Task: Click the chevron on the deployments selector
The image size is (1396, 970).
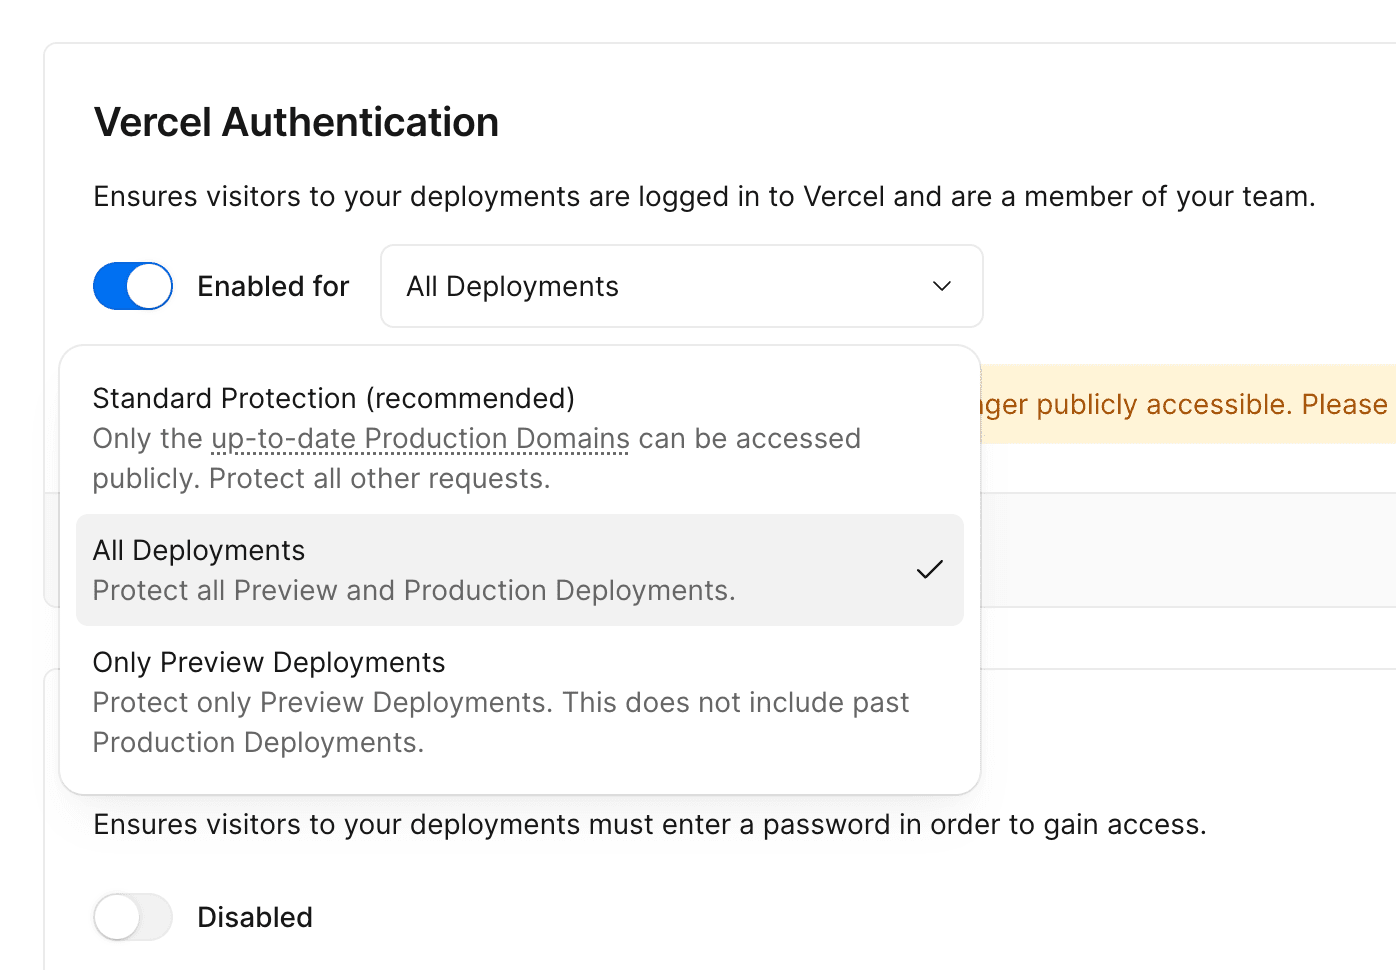Action: click(x=941, y=286)
